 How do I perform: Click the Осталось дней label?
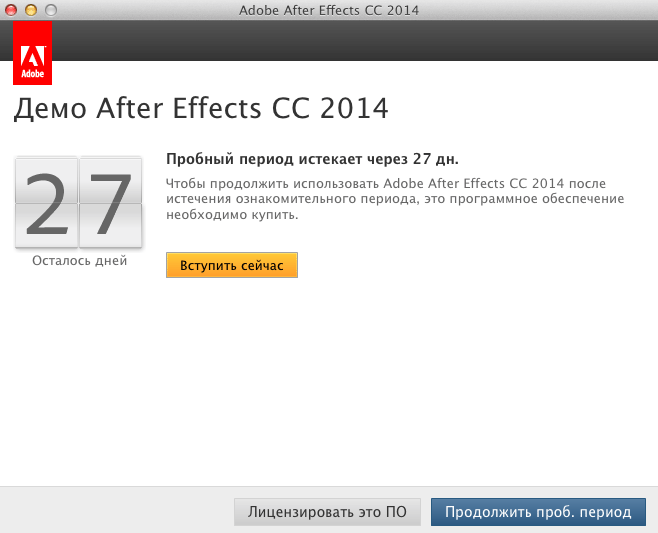tap(79, 261)
